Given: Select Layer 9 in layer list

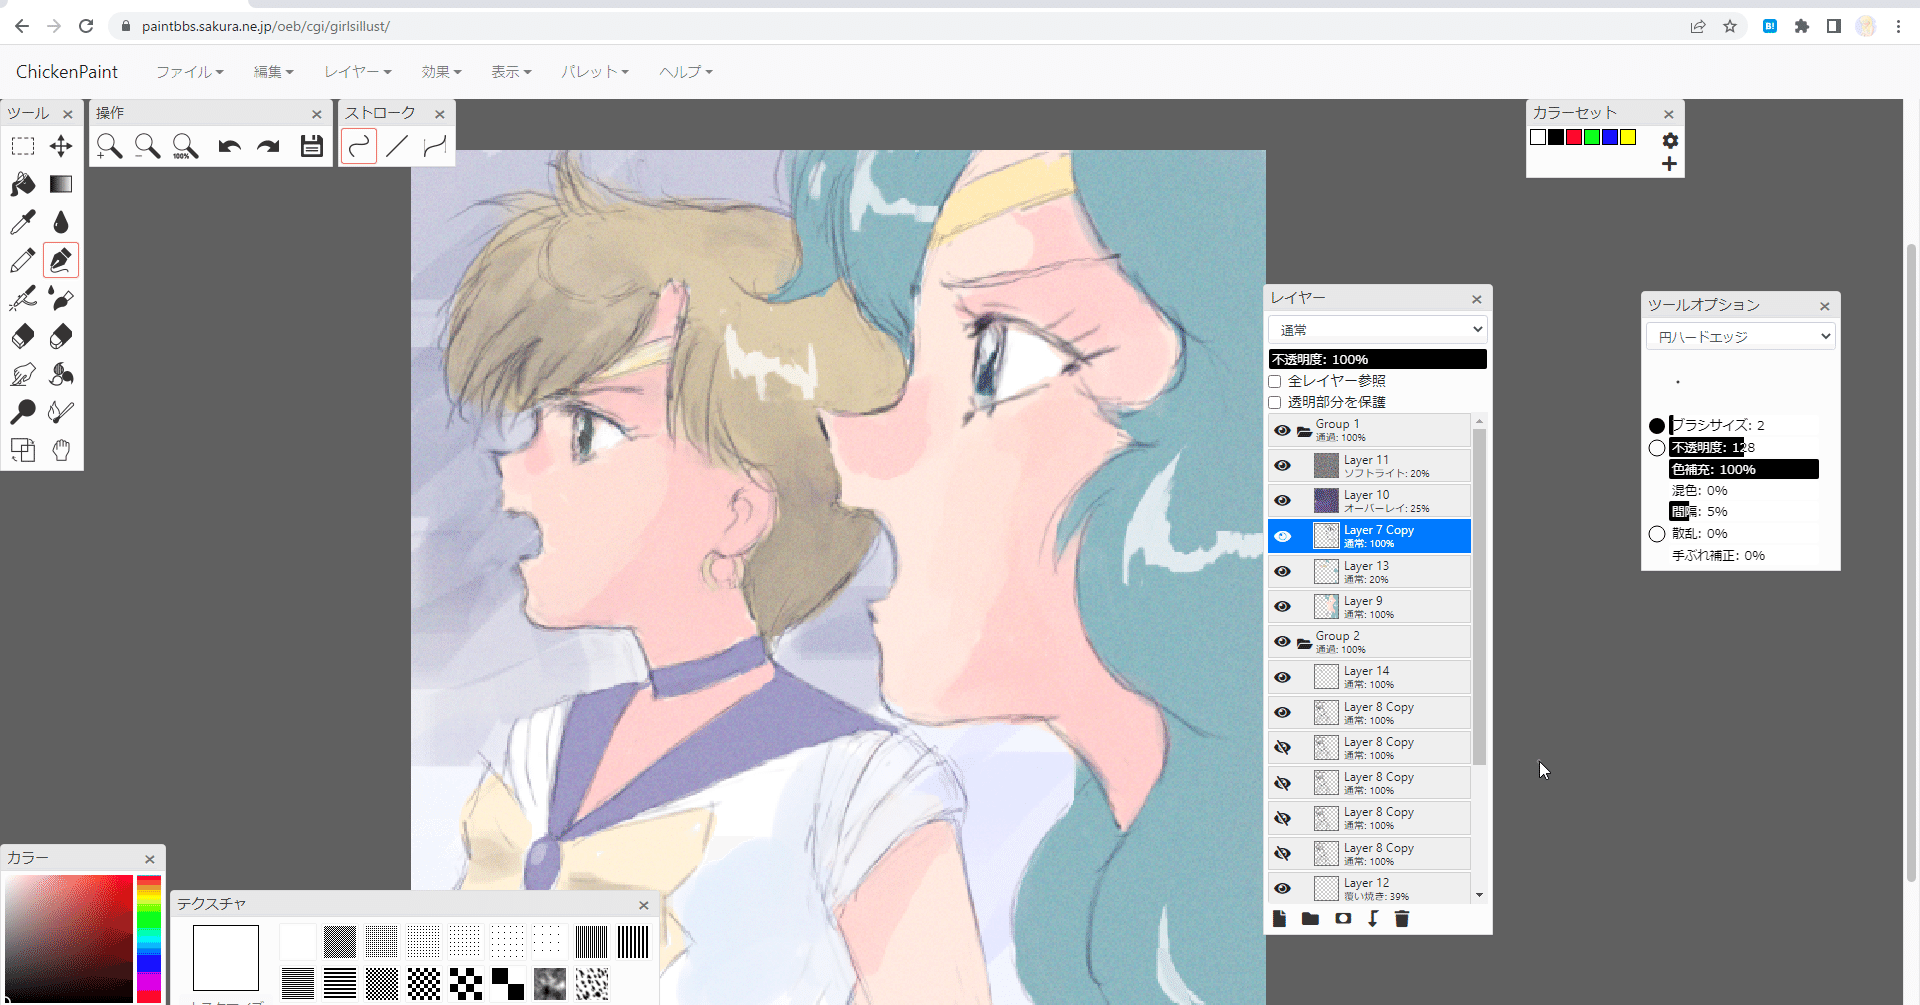Looking at the screenshot, I should [1370, 607].
